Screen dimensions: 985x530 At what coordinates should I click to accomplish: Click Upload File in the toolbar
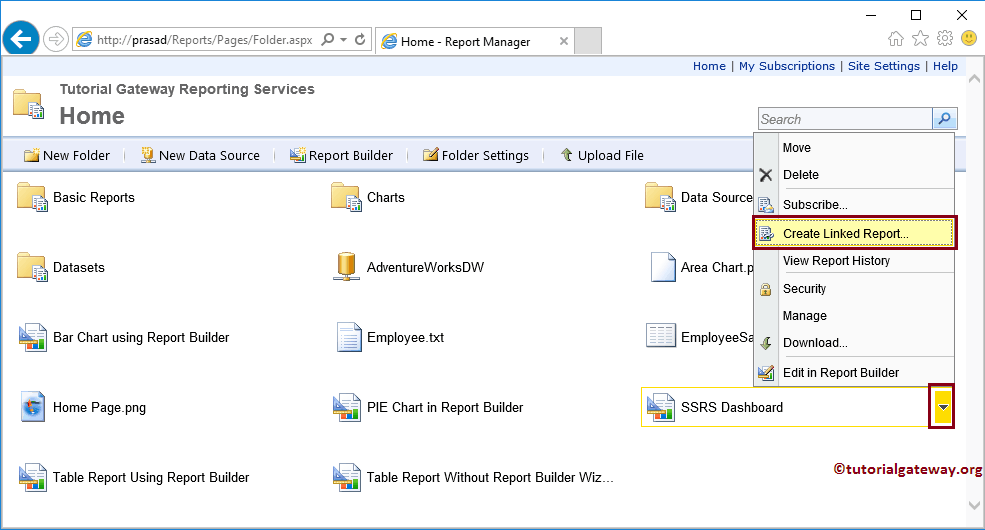(602, 155)
